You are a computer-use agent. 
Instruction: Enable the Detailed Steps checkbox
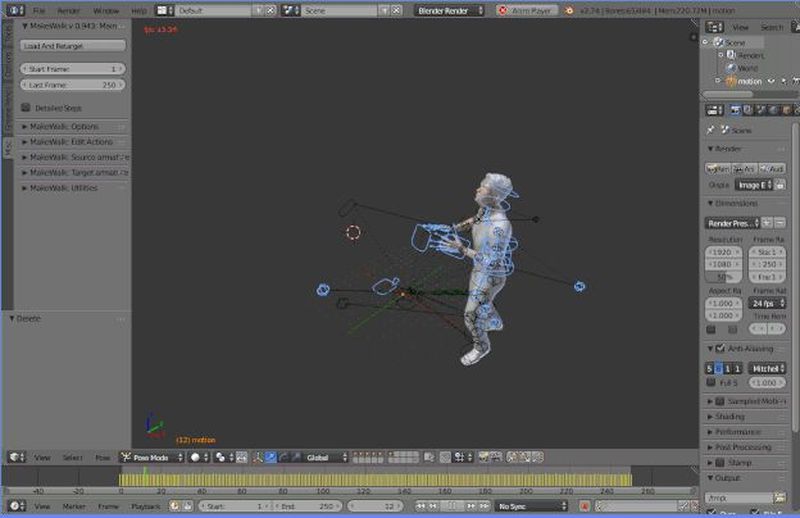[x=25, y=108]
